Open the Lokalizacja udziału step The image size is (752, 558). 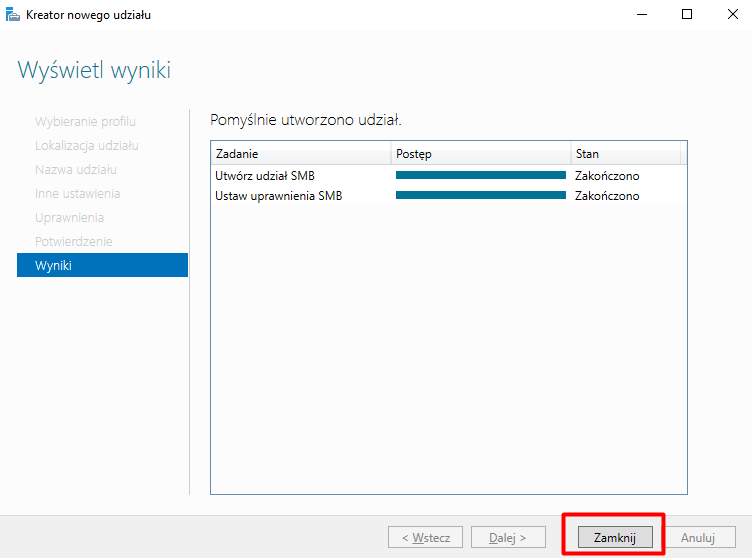(86, 145)
